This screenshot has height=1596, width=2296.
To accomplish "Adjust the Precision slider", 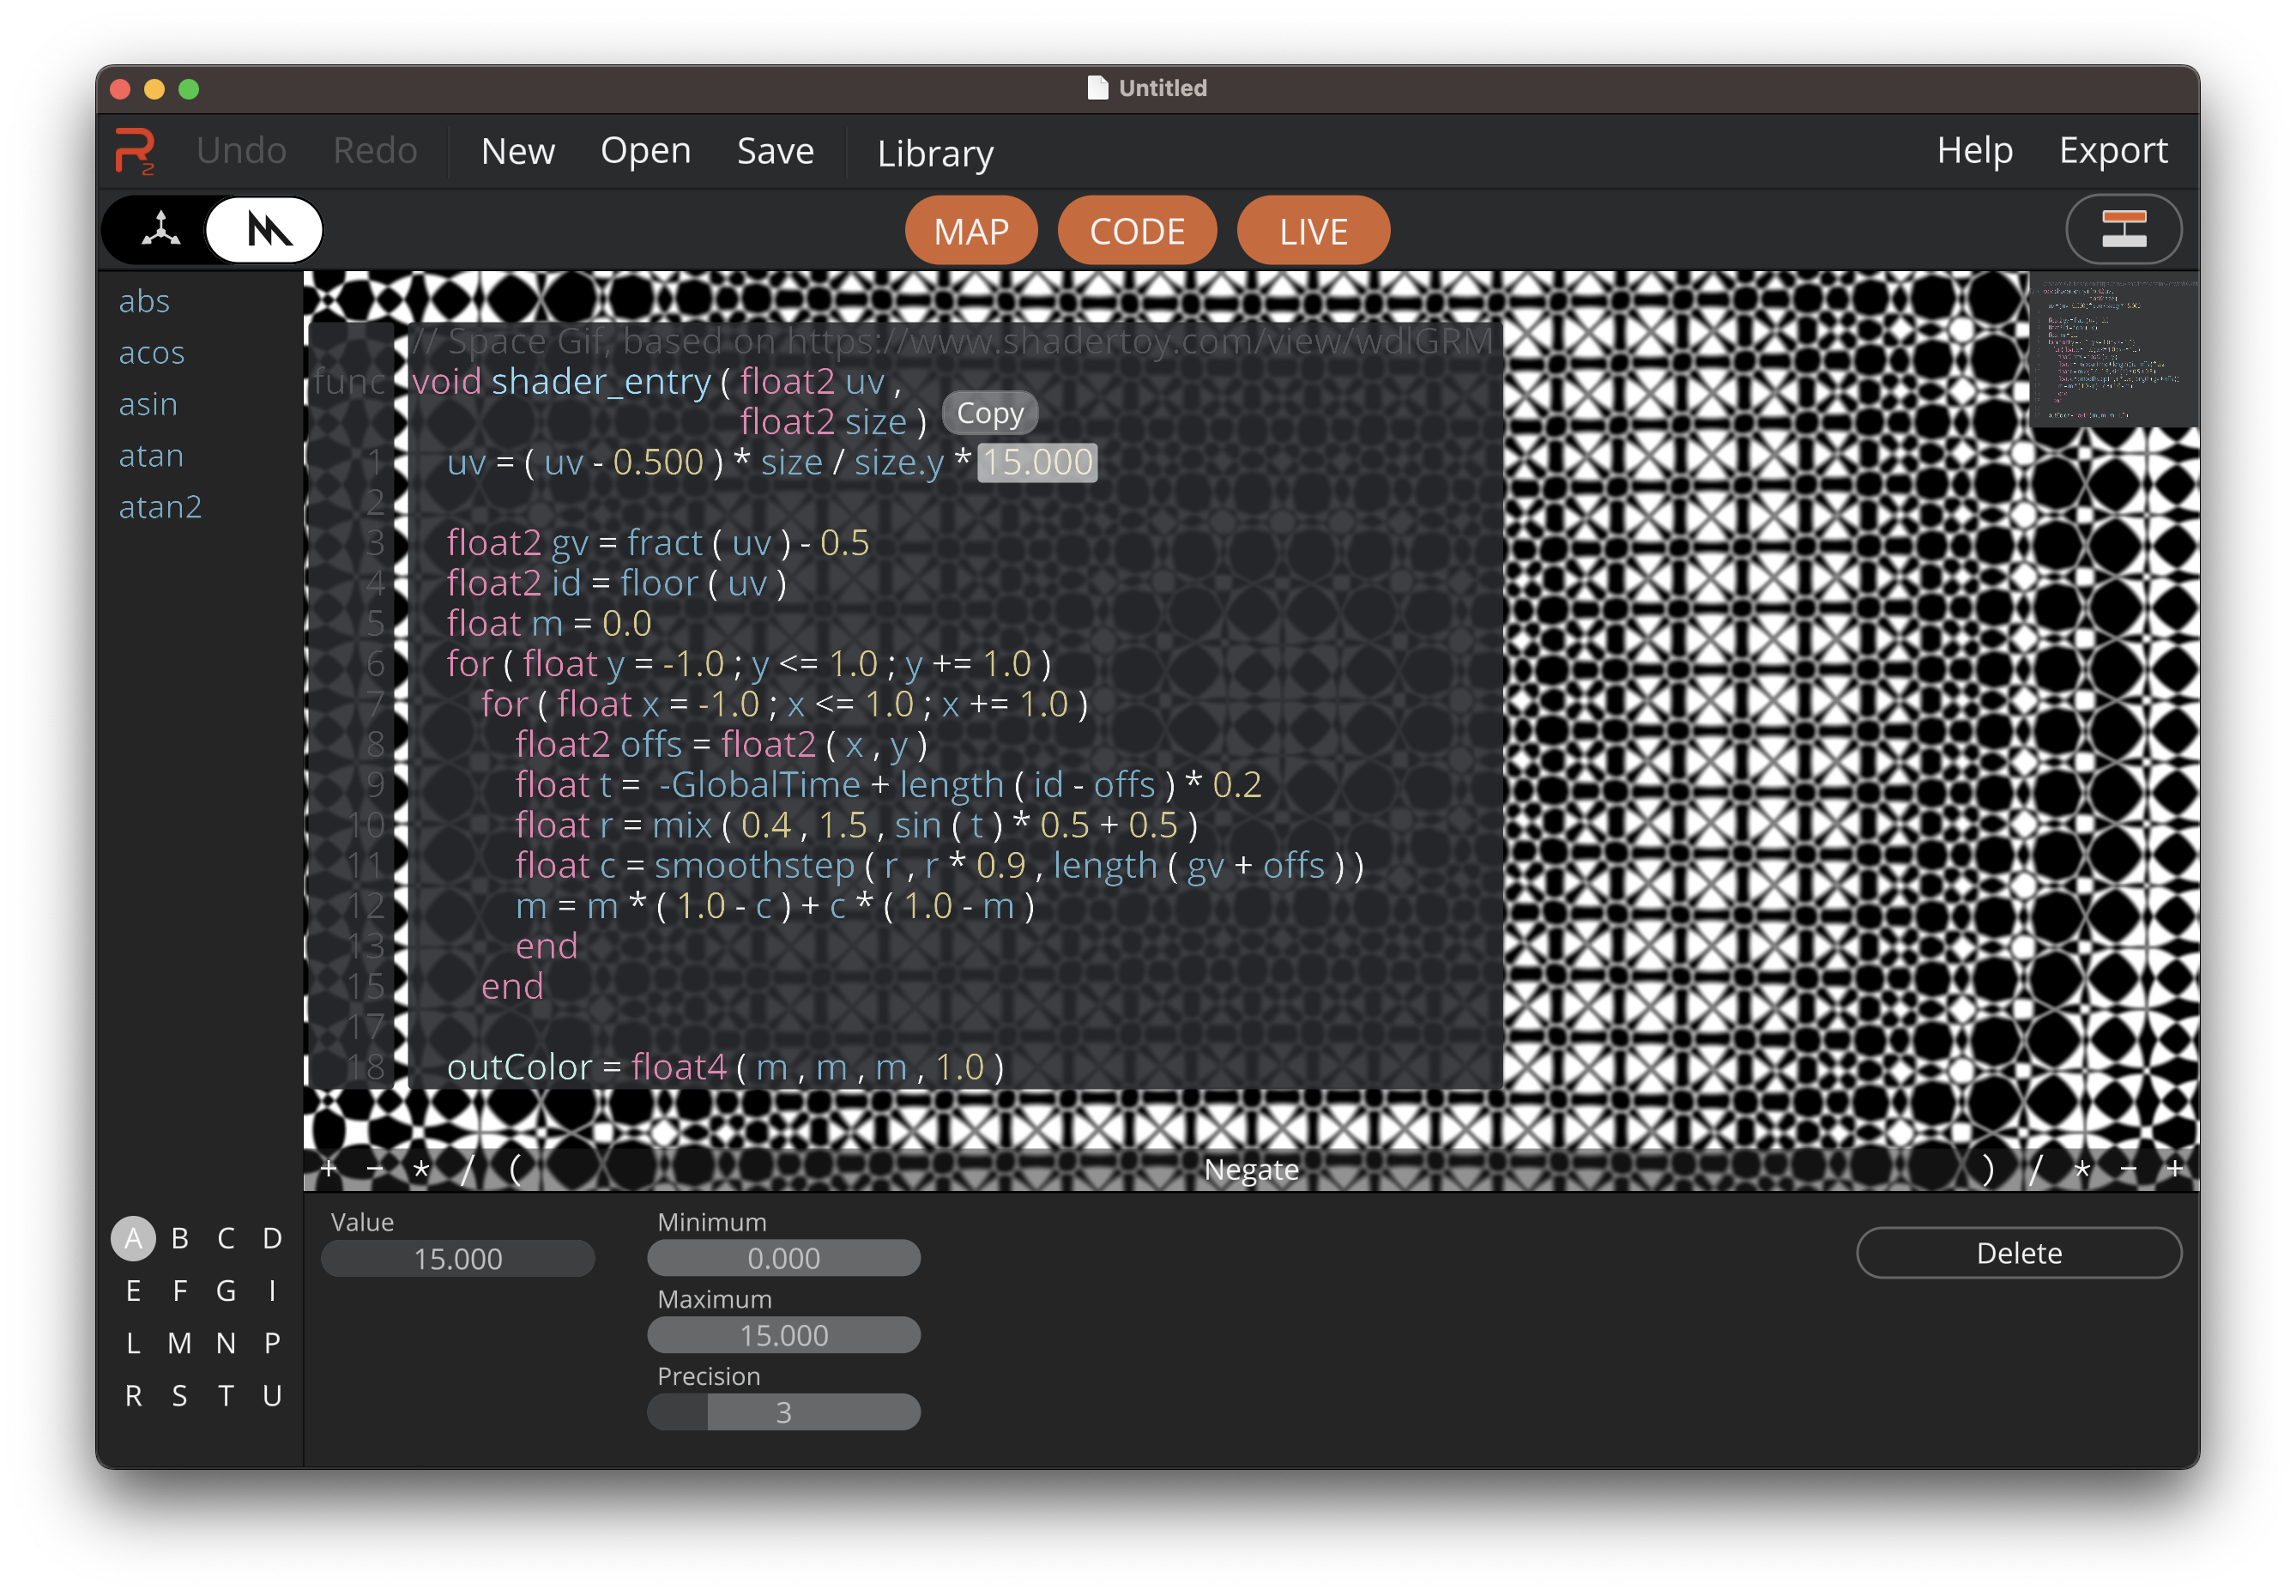I will 783,1412.
